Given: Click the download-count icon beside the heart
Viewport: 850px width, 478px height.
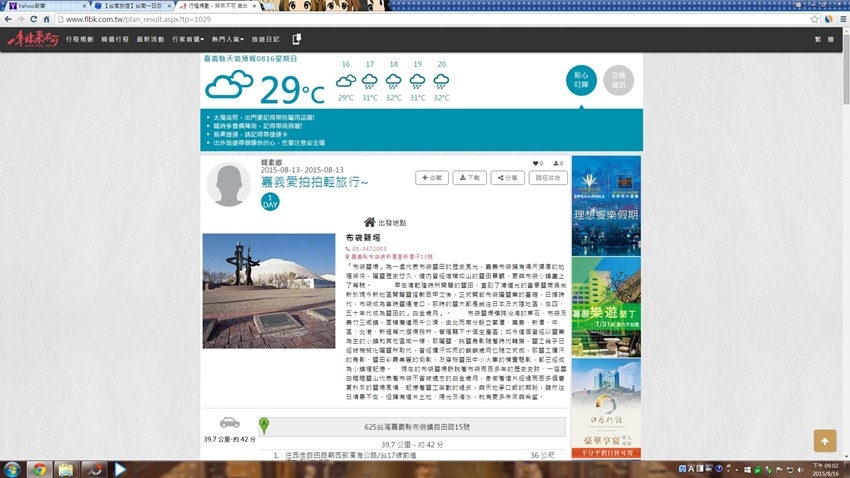Looking at the screenshot, I should [556, 163].
